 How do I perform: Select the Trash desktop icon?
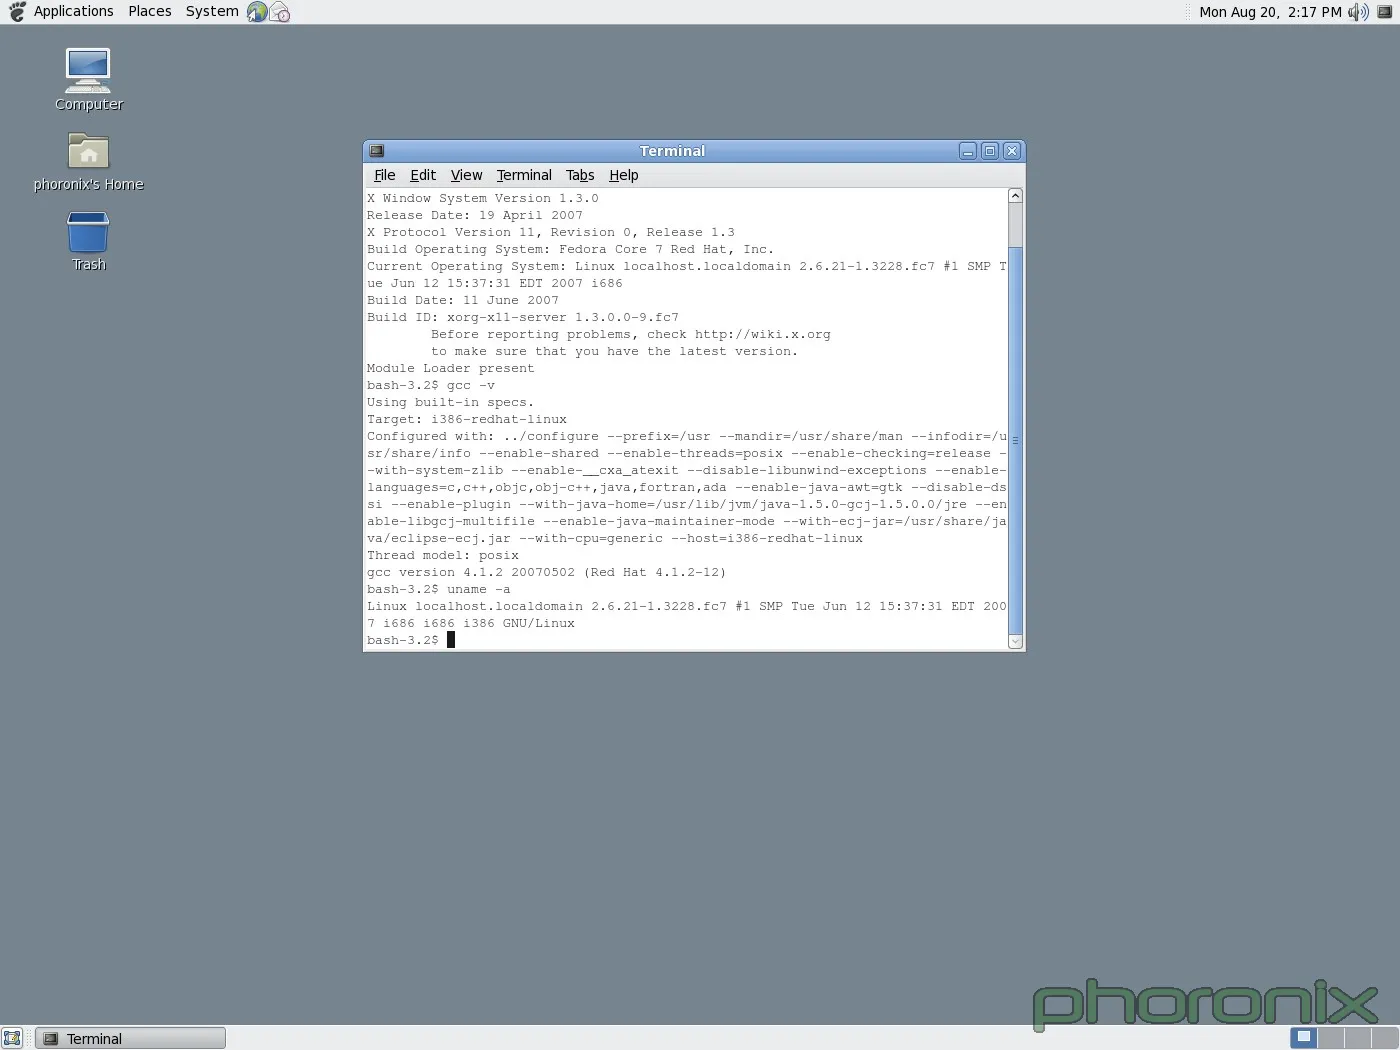[88, 241]
